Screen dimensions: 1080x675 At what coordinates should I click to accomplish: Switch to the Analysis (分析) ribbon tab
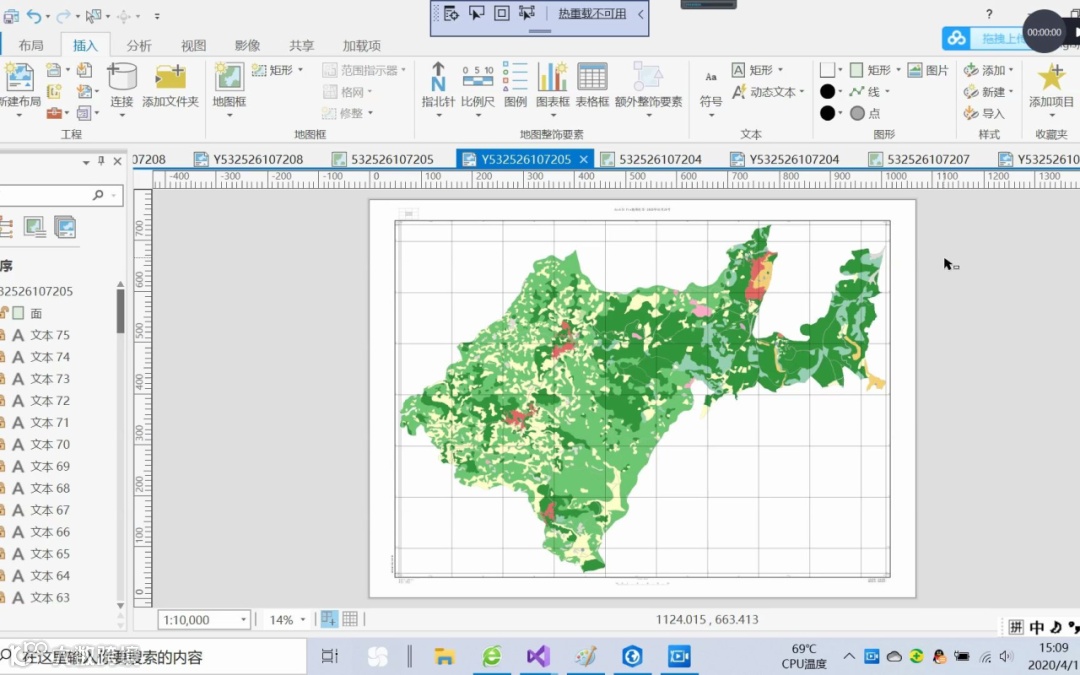tap(139, 46)
